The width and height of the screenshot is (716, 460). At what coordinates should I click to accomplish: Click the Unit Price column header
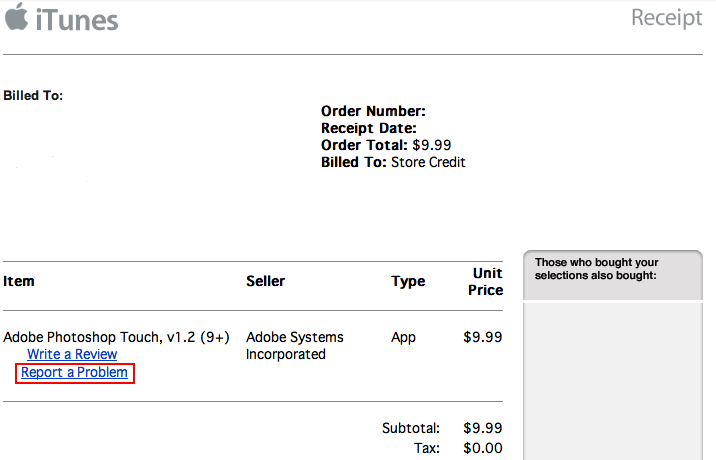tap(486, 281)
